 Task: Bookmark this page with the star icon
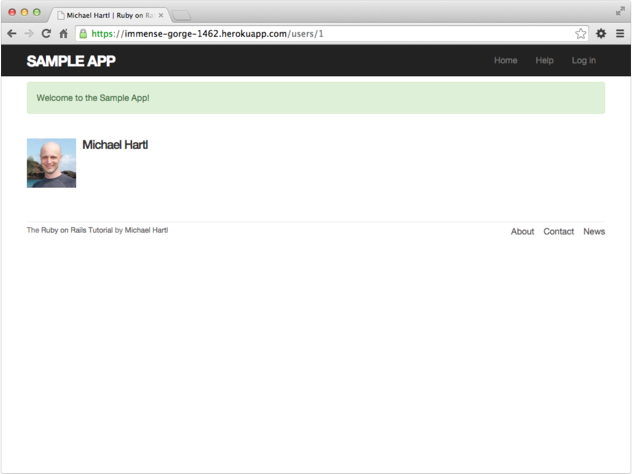click(x=581, y=33)
